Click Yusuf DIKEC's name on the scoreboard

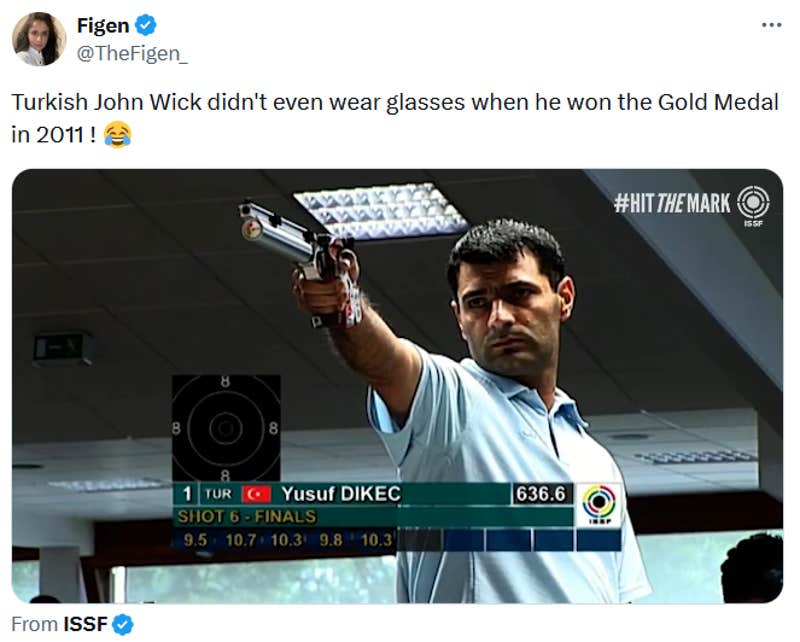343,491
